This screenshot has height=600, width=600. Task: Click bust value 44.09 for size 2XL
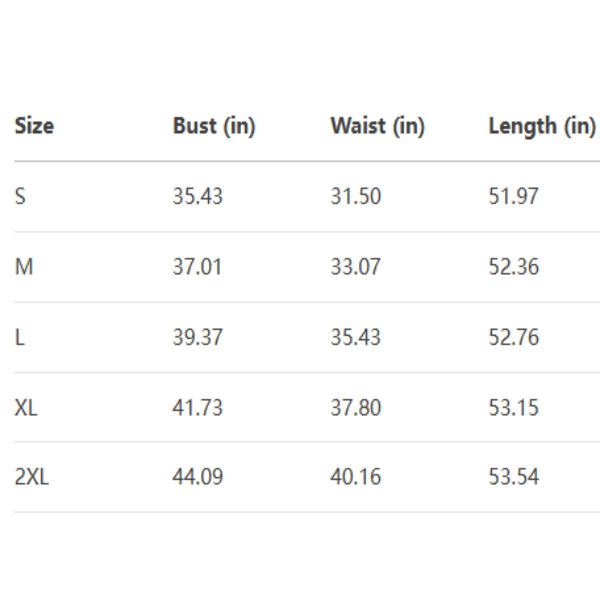(x=197, y=477)
